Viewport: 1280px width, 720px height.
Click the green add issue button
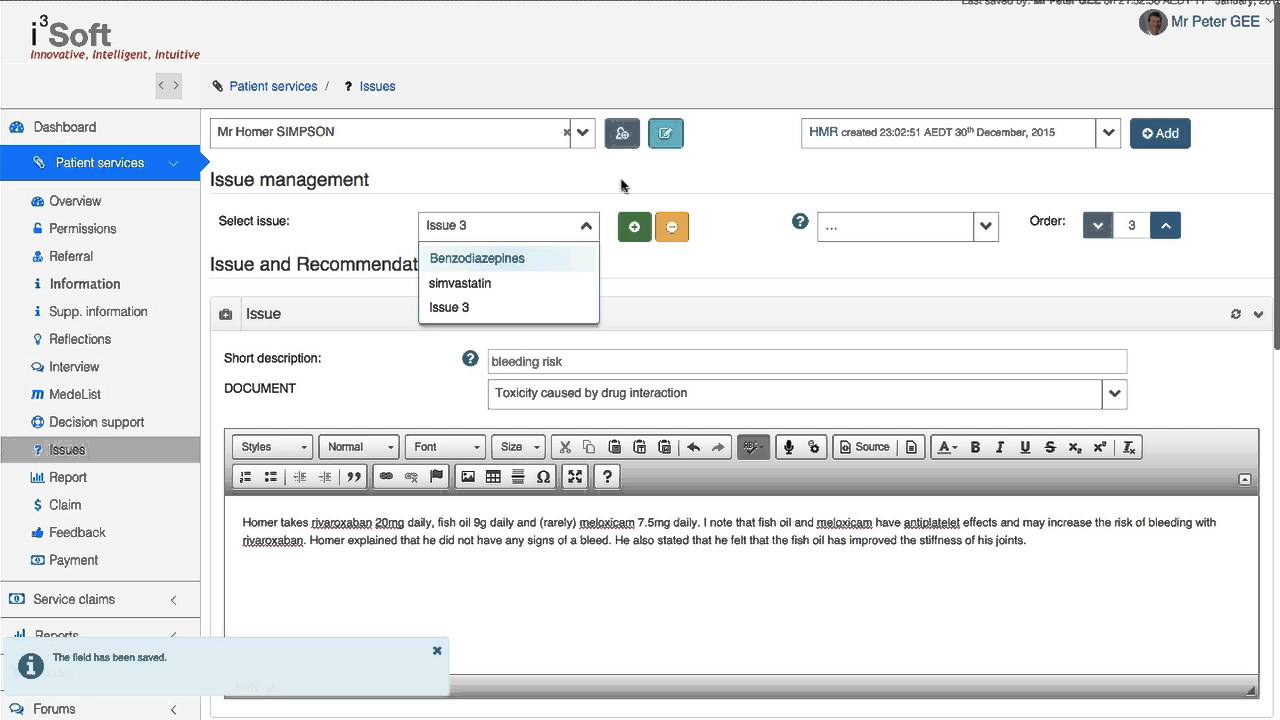click(634, 227)
